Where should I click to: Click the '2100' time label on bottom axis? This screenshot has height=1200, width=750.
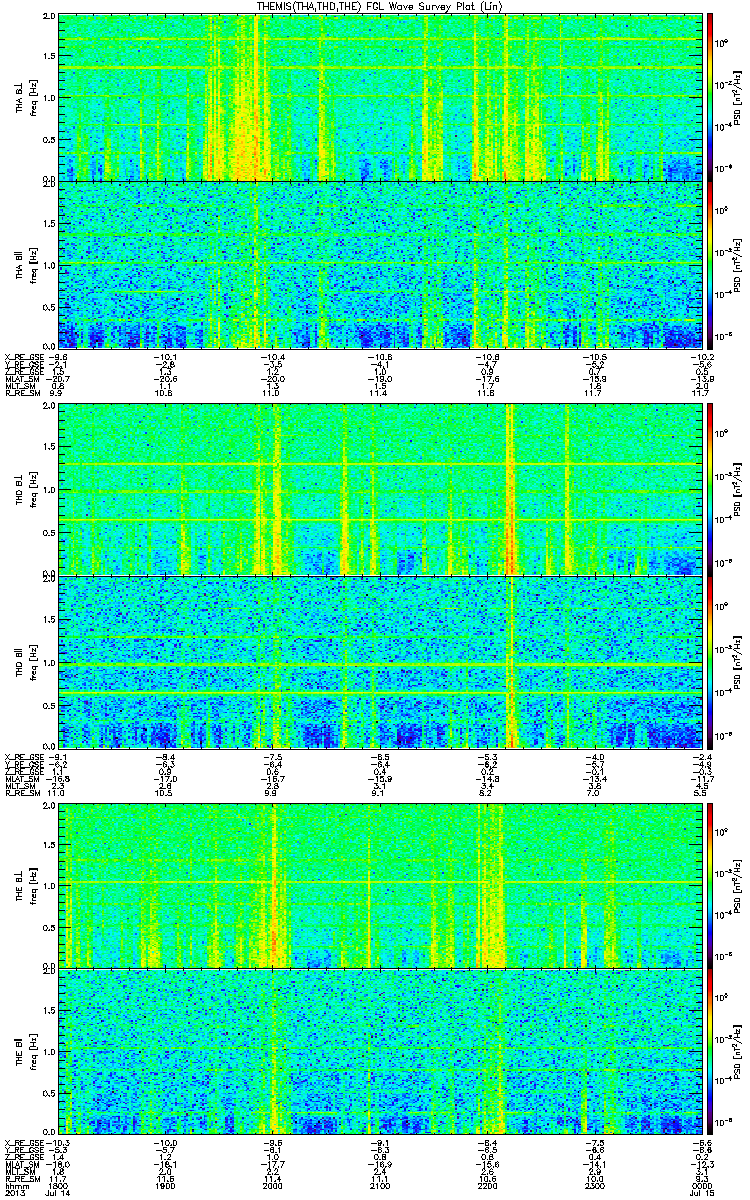[x=381, y=1187]
